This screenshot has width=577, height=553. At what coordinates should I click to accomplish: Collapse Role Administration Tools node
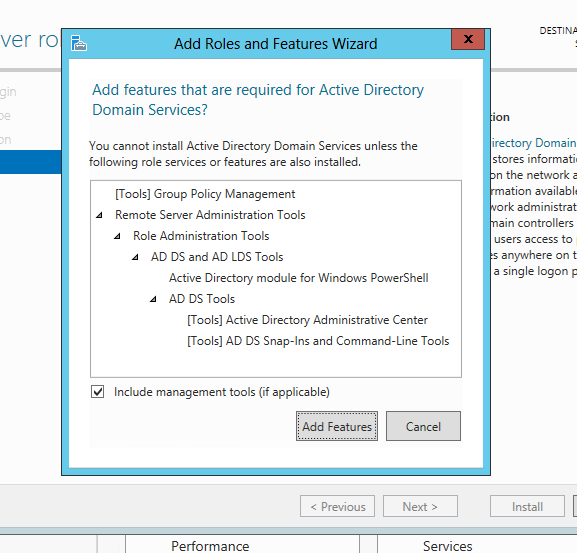[117, 236]
